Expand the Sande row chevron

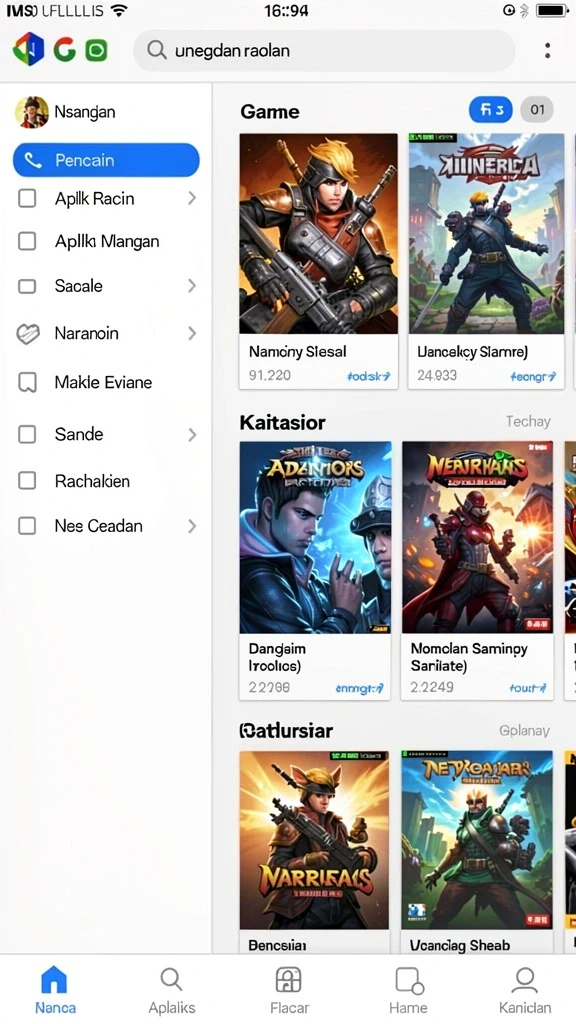pos(192,434)
